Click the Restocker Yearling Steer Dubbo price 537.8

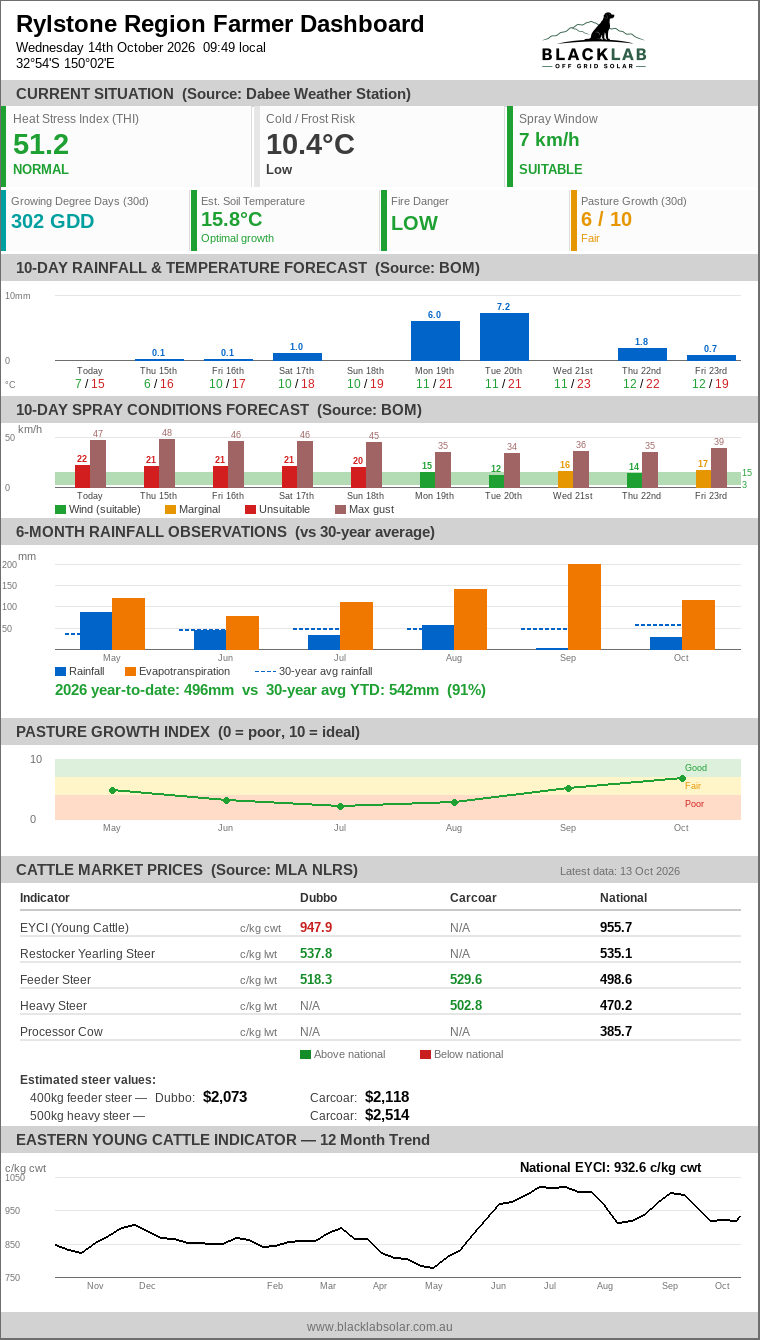(x=316, y=953)
